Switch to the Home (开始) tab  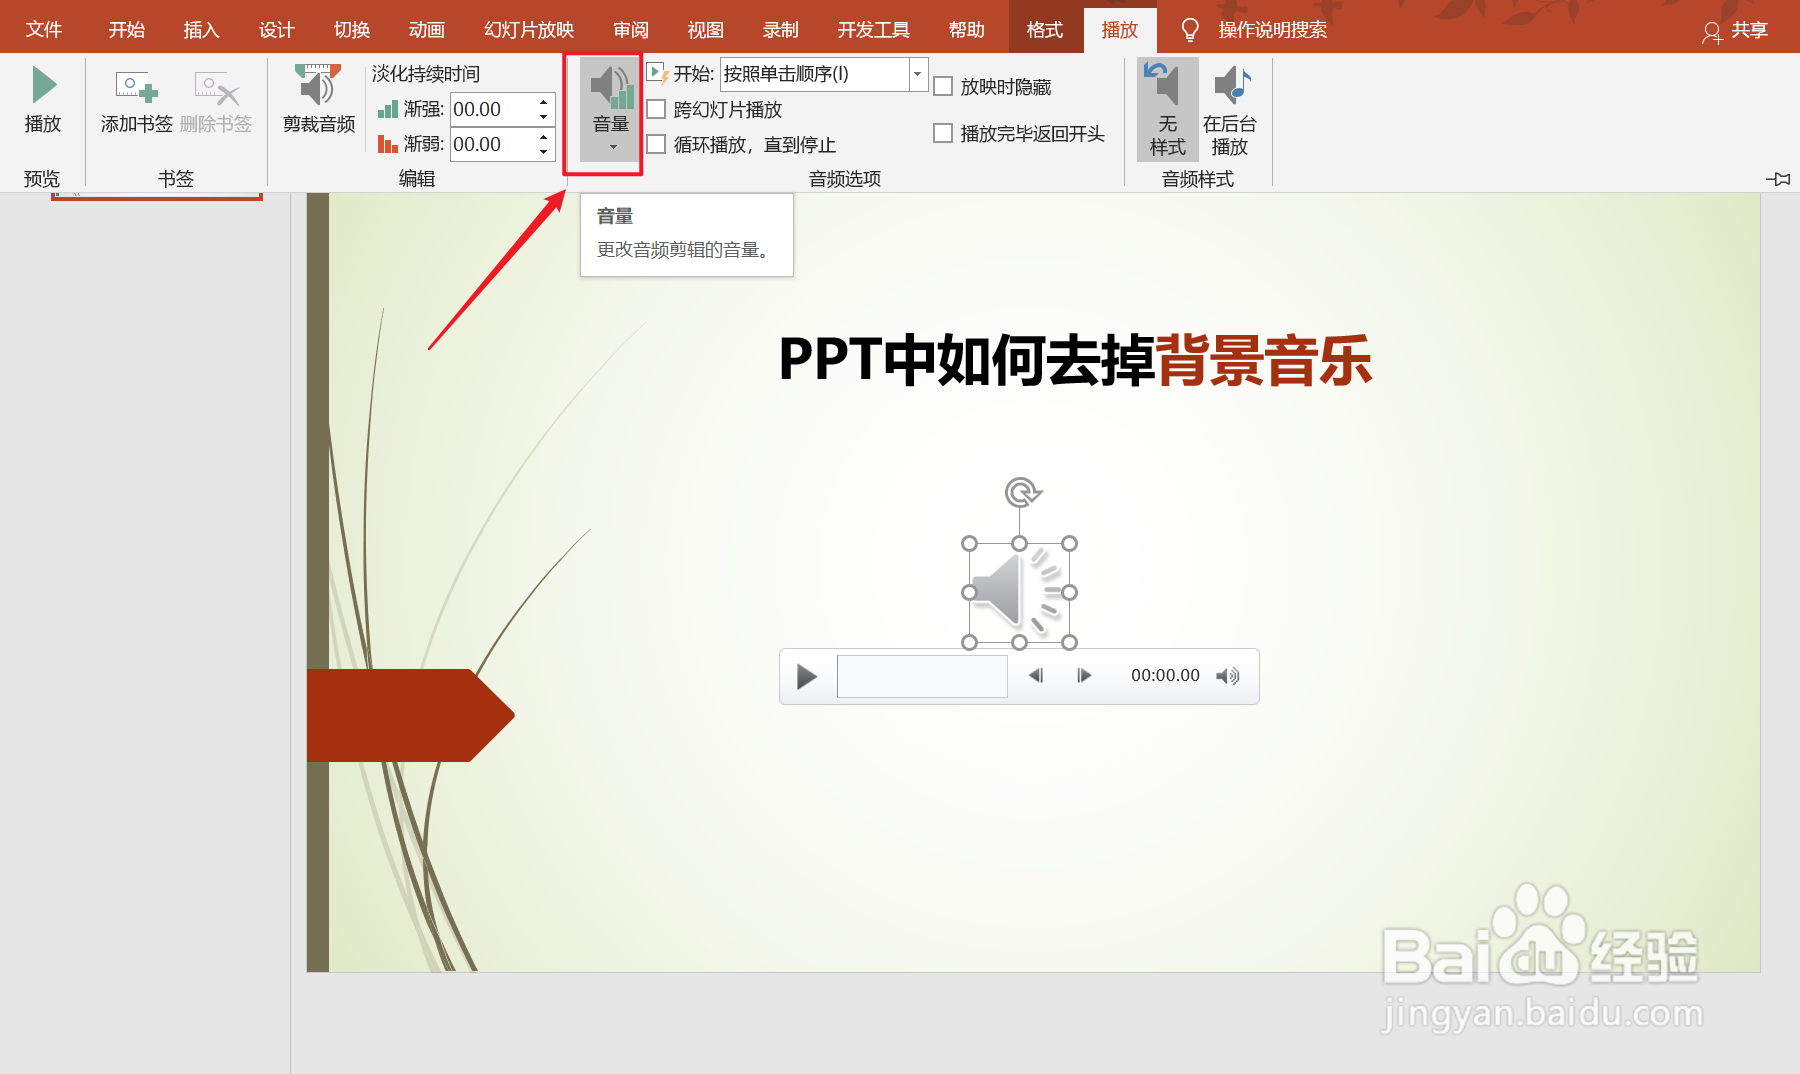(x=127, y=30)
